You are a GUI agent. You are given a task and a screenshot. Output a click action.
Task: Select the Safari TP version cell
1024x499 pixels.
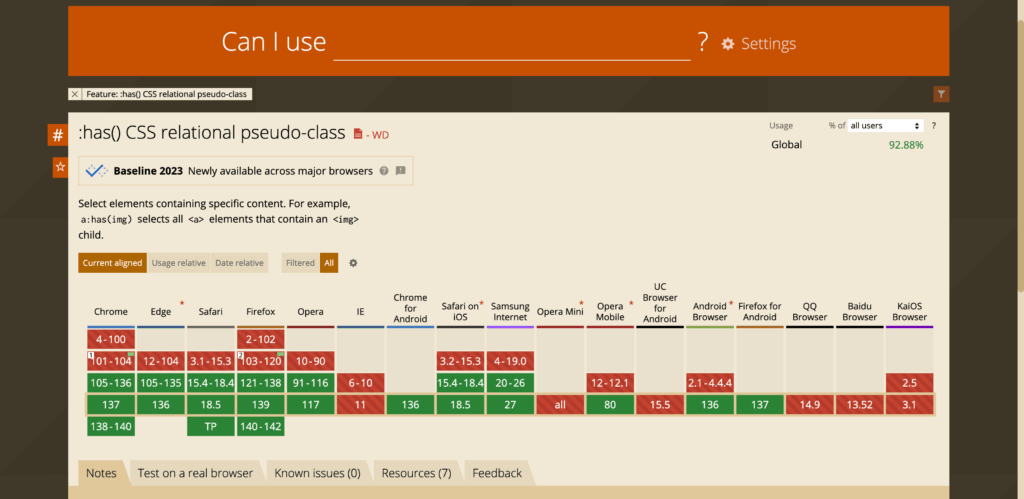click(210, 427)
